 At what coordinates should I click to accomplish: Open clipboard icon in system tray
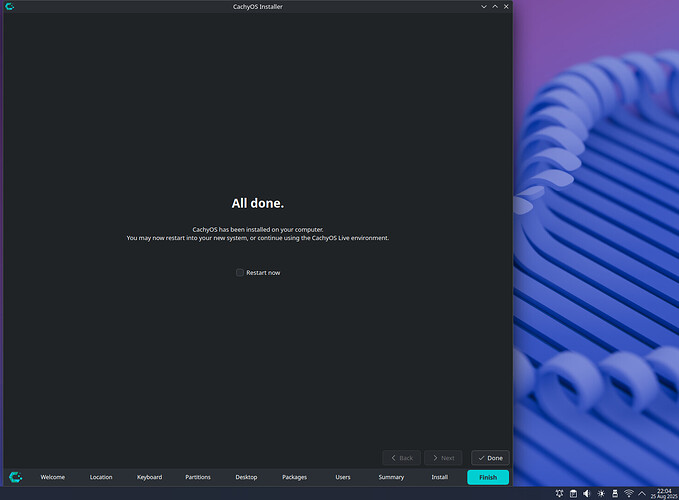573,493
